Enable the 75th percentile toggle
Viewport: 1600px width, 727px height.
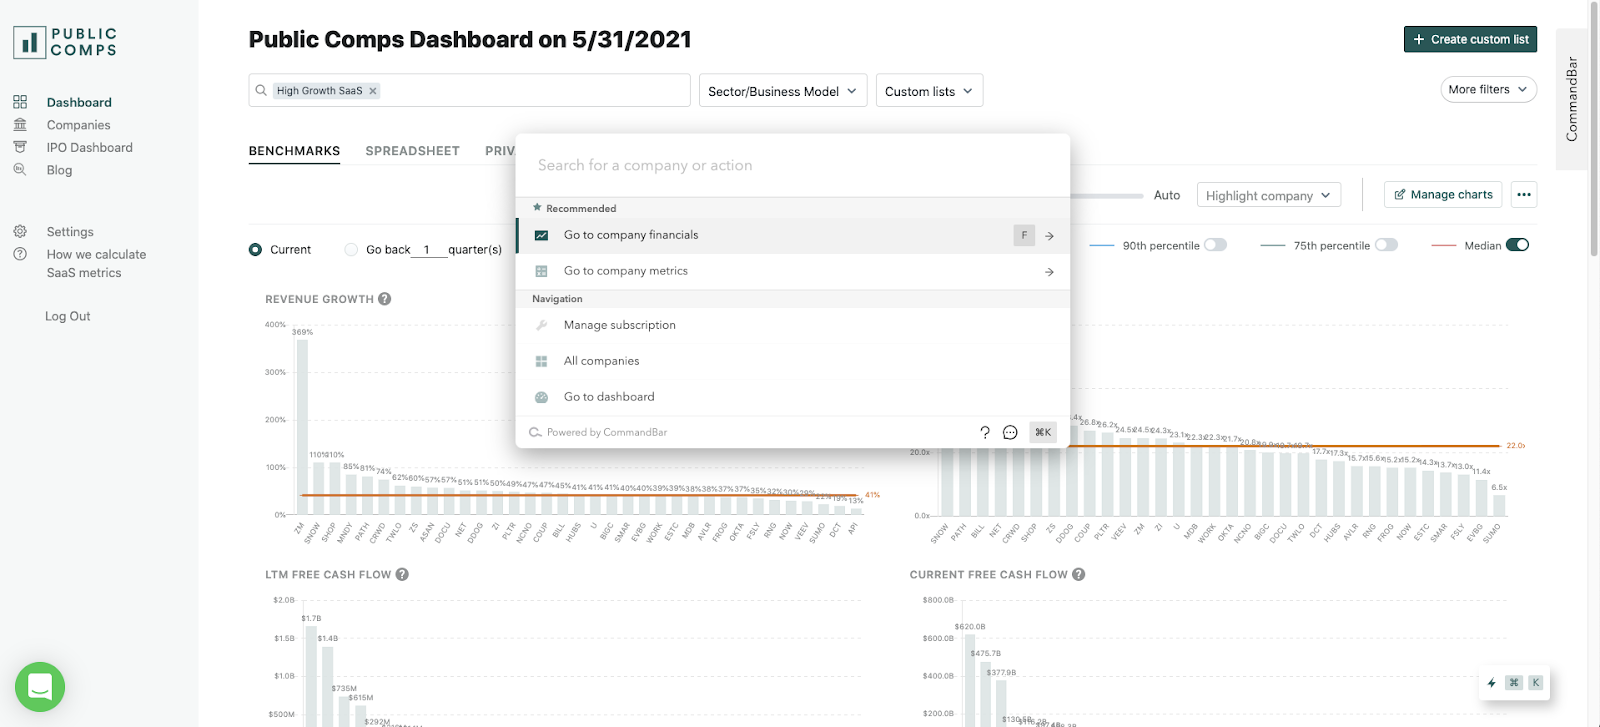(x=1386, y=245)
